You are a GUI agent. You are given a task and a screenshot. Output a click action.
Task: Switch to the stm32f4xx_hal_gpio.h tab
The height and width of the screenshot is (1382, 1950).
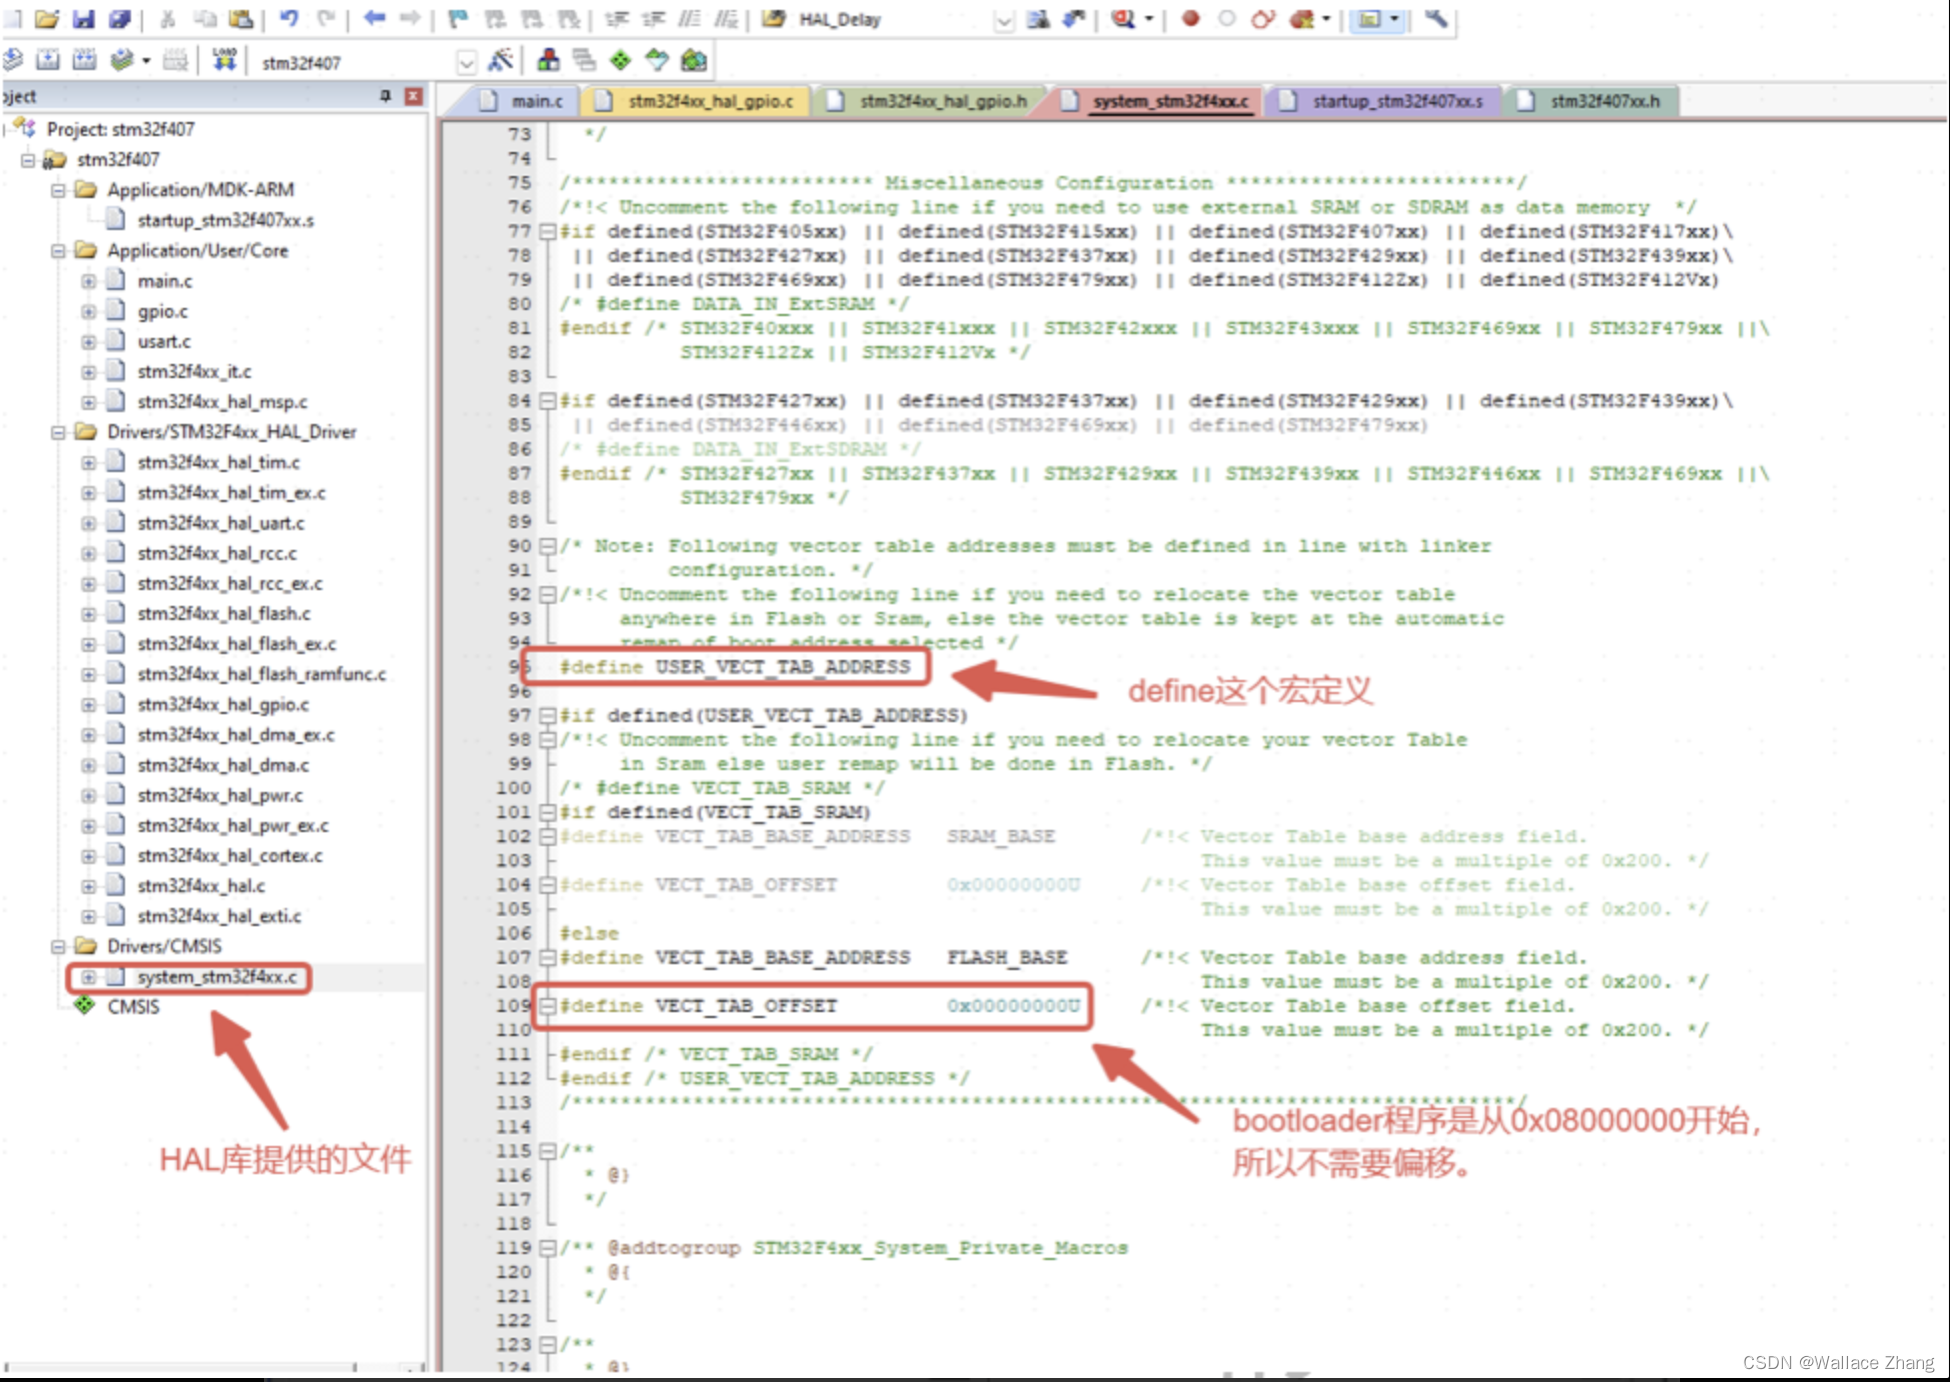pos(929,101)
